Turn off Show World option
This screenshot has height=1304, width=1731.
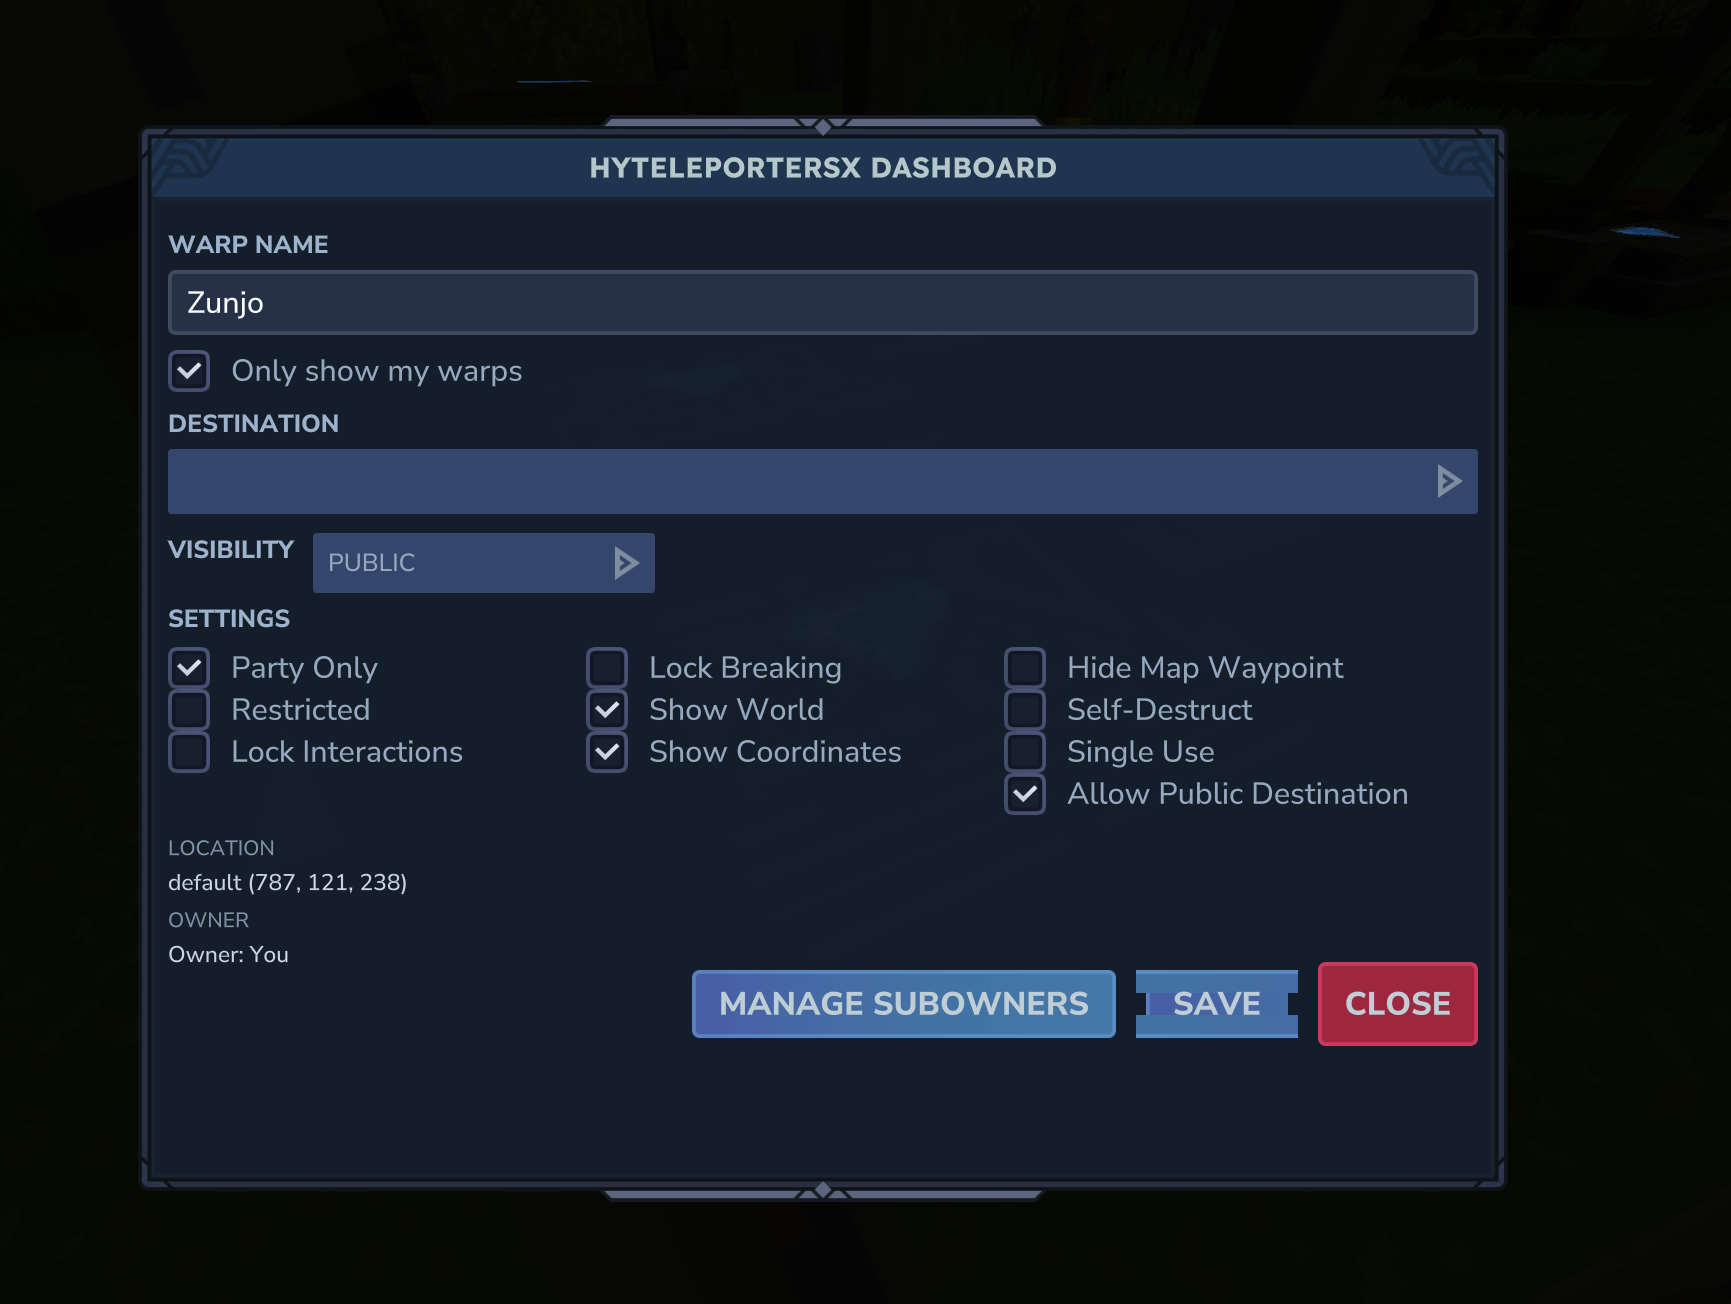tap(607, 710)
